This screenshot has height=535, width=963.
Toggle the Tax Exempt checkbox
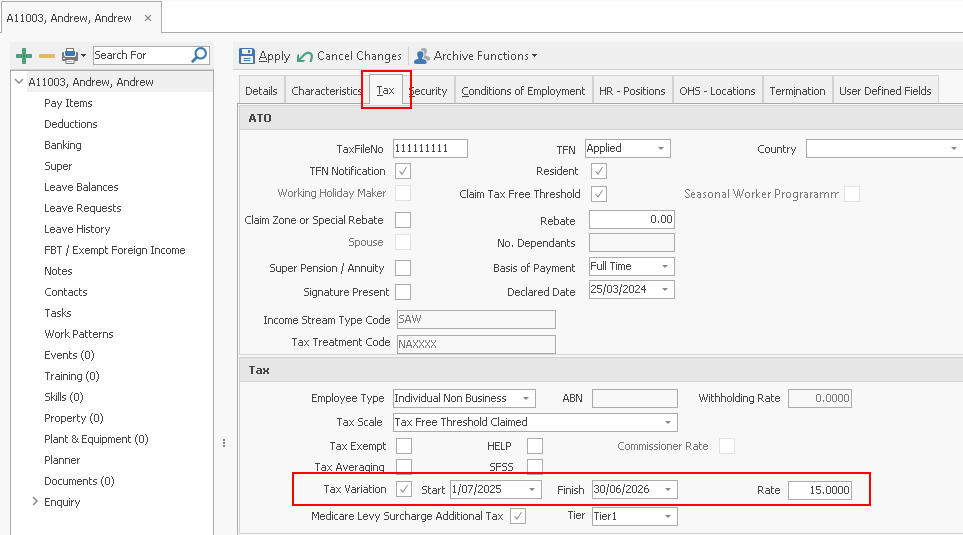(404, 446)
